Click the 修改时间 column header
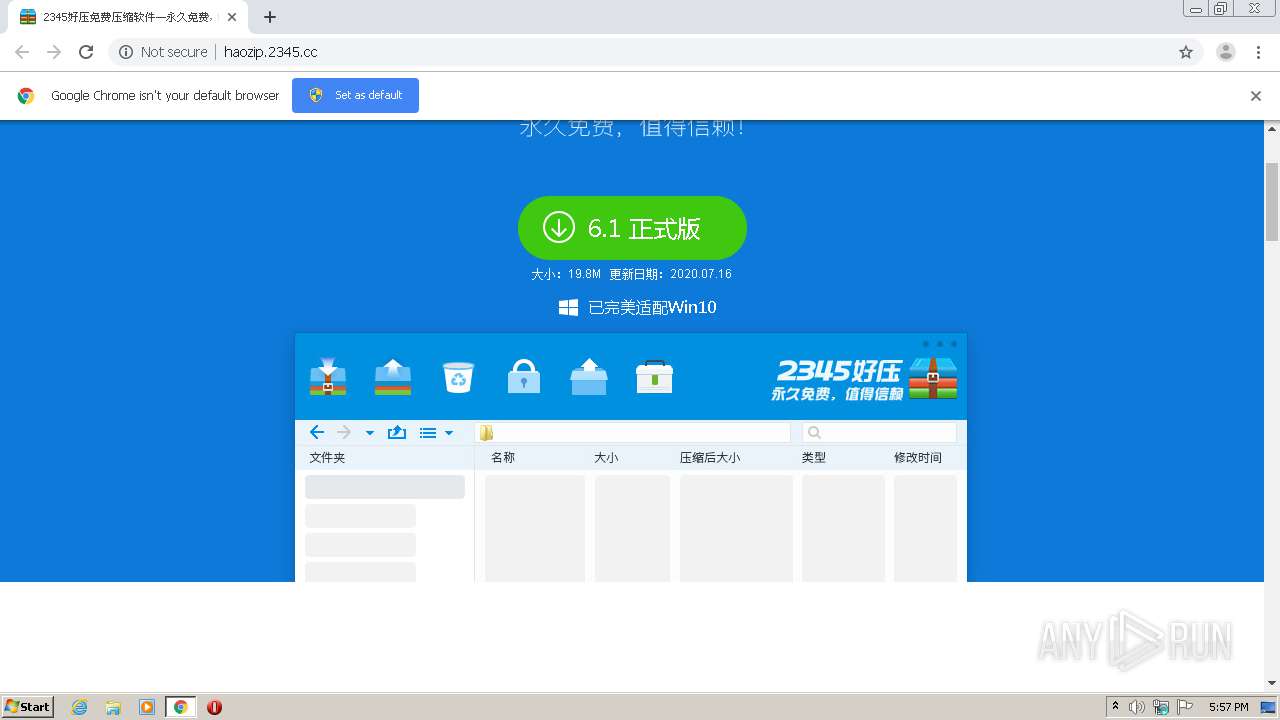This screenshot has height=720, width=1280. pos(918,457)
